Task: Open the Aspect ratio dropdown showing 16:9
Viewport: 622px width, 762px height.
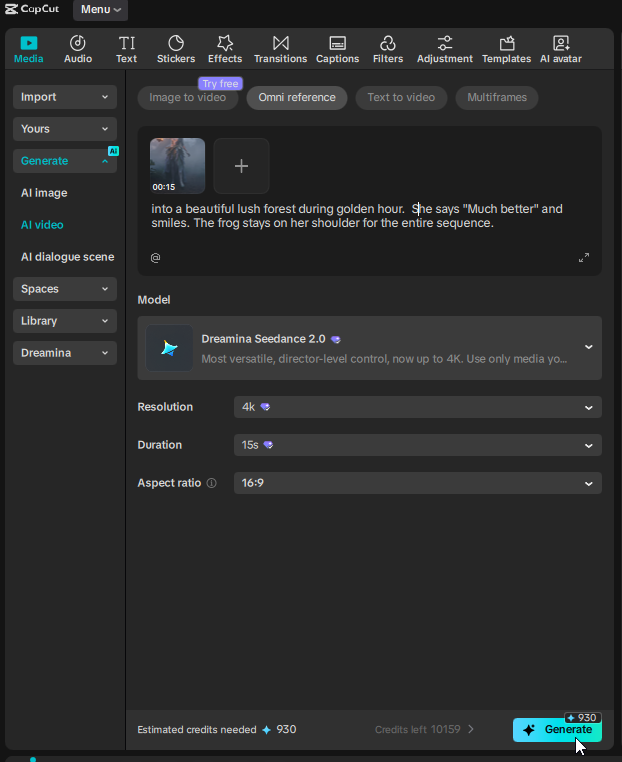Action: pos(417,483)
